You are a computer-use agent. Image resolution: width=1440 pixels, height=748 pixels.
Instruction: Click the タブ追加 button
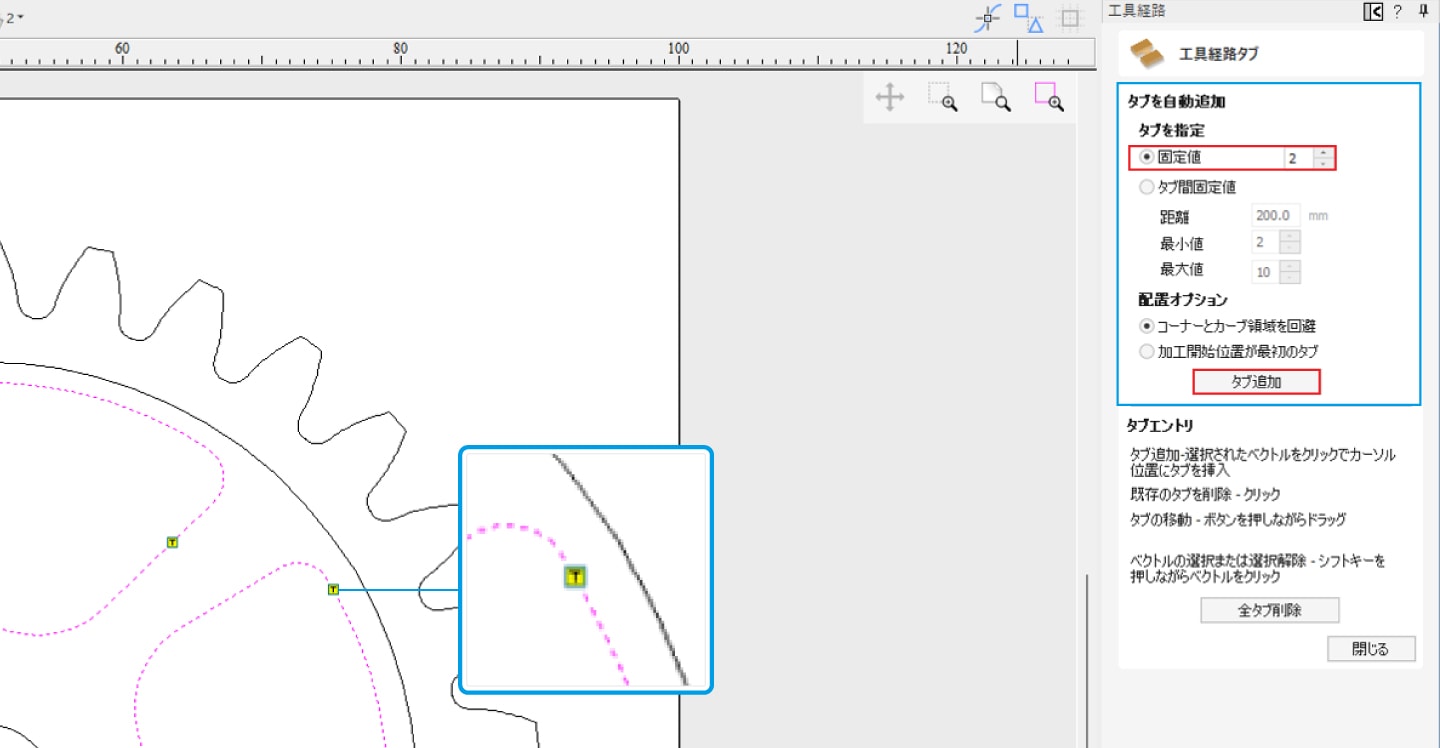pyautogui.click(x=1256, y=382)
